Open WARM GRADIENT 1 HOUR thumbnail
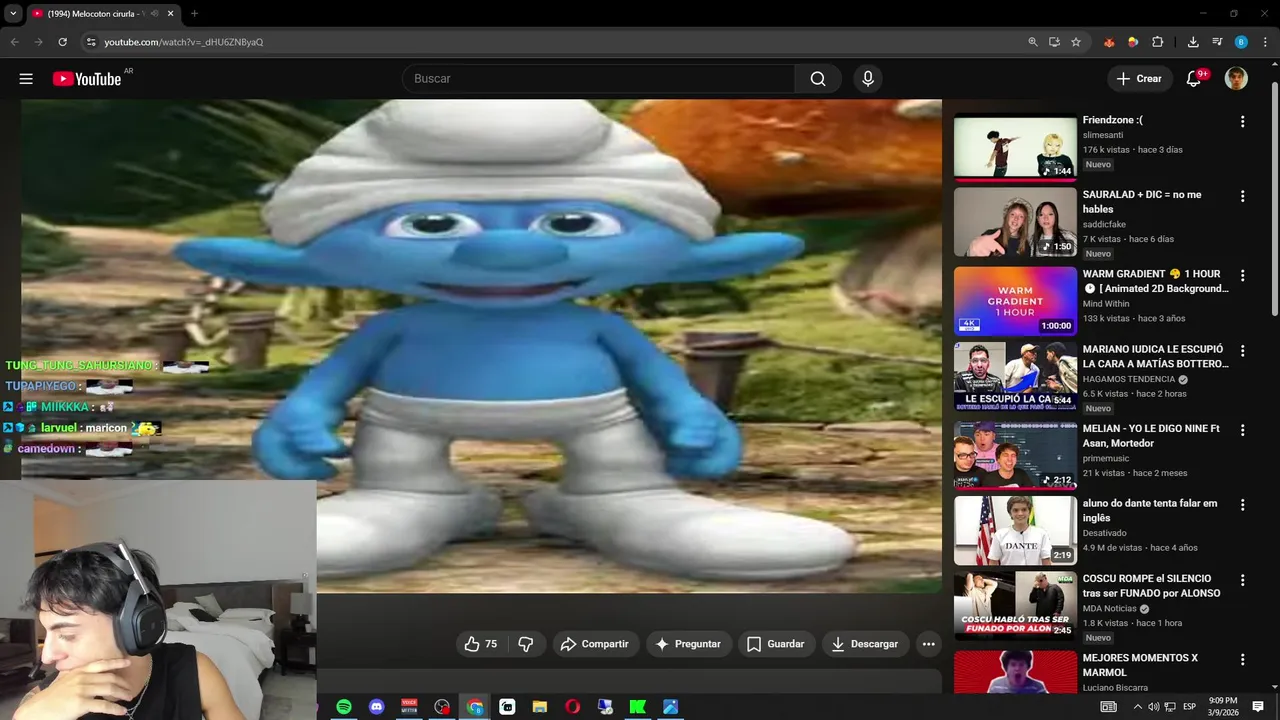The height and width of the screenshot is (720, 1280). (1015, 301)
